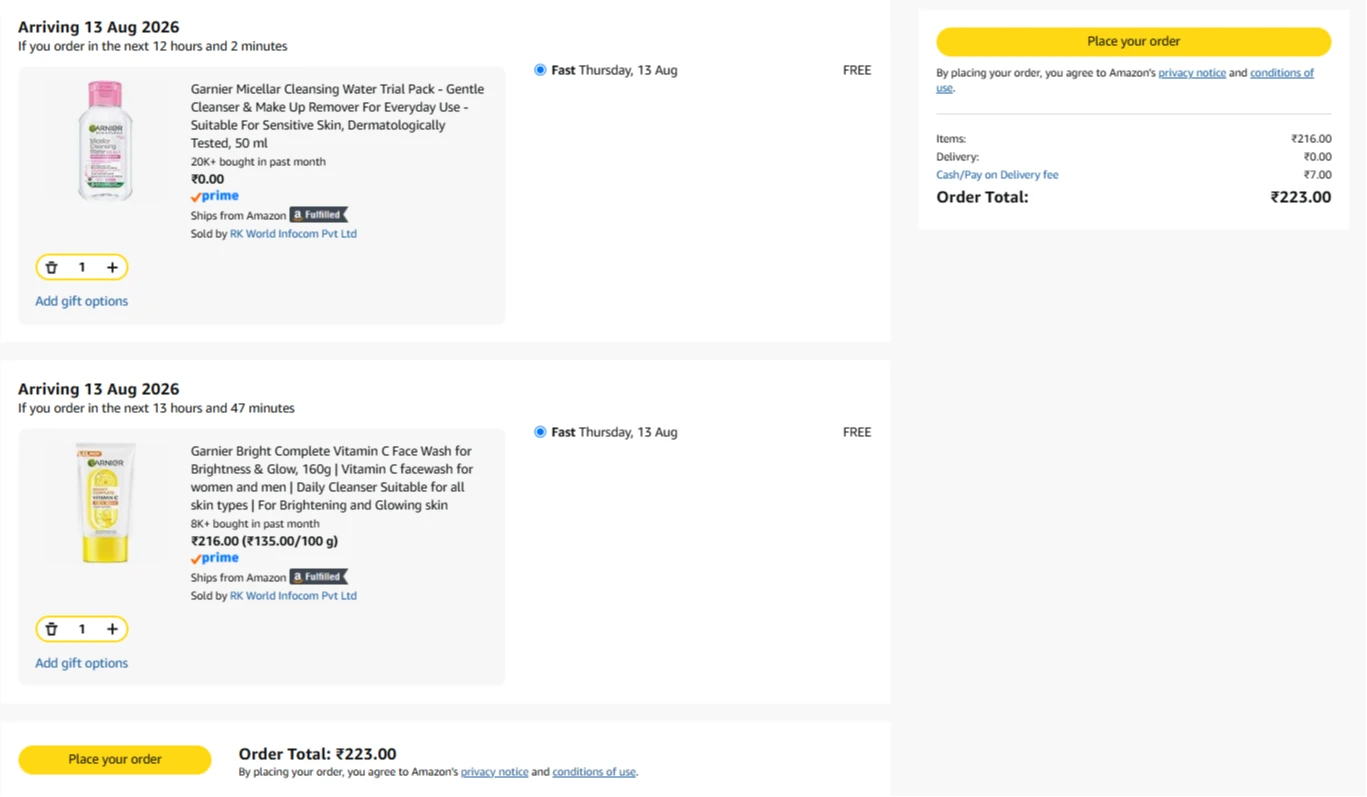Image resolution: width=1367 pixels, height=797 pixels.
Task: Click the Garnier Micellar Cleansing Water title text
Action: point(338,116)
